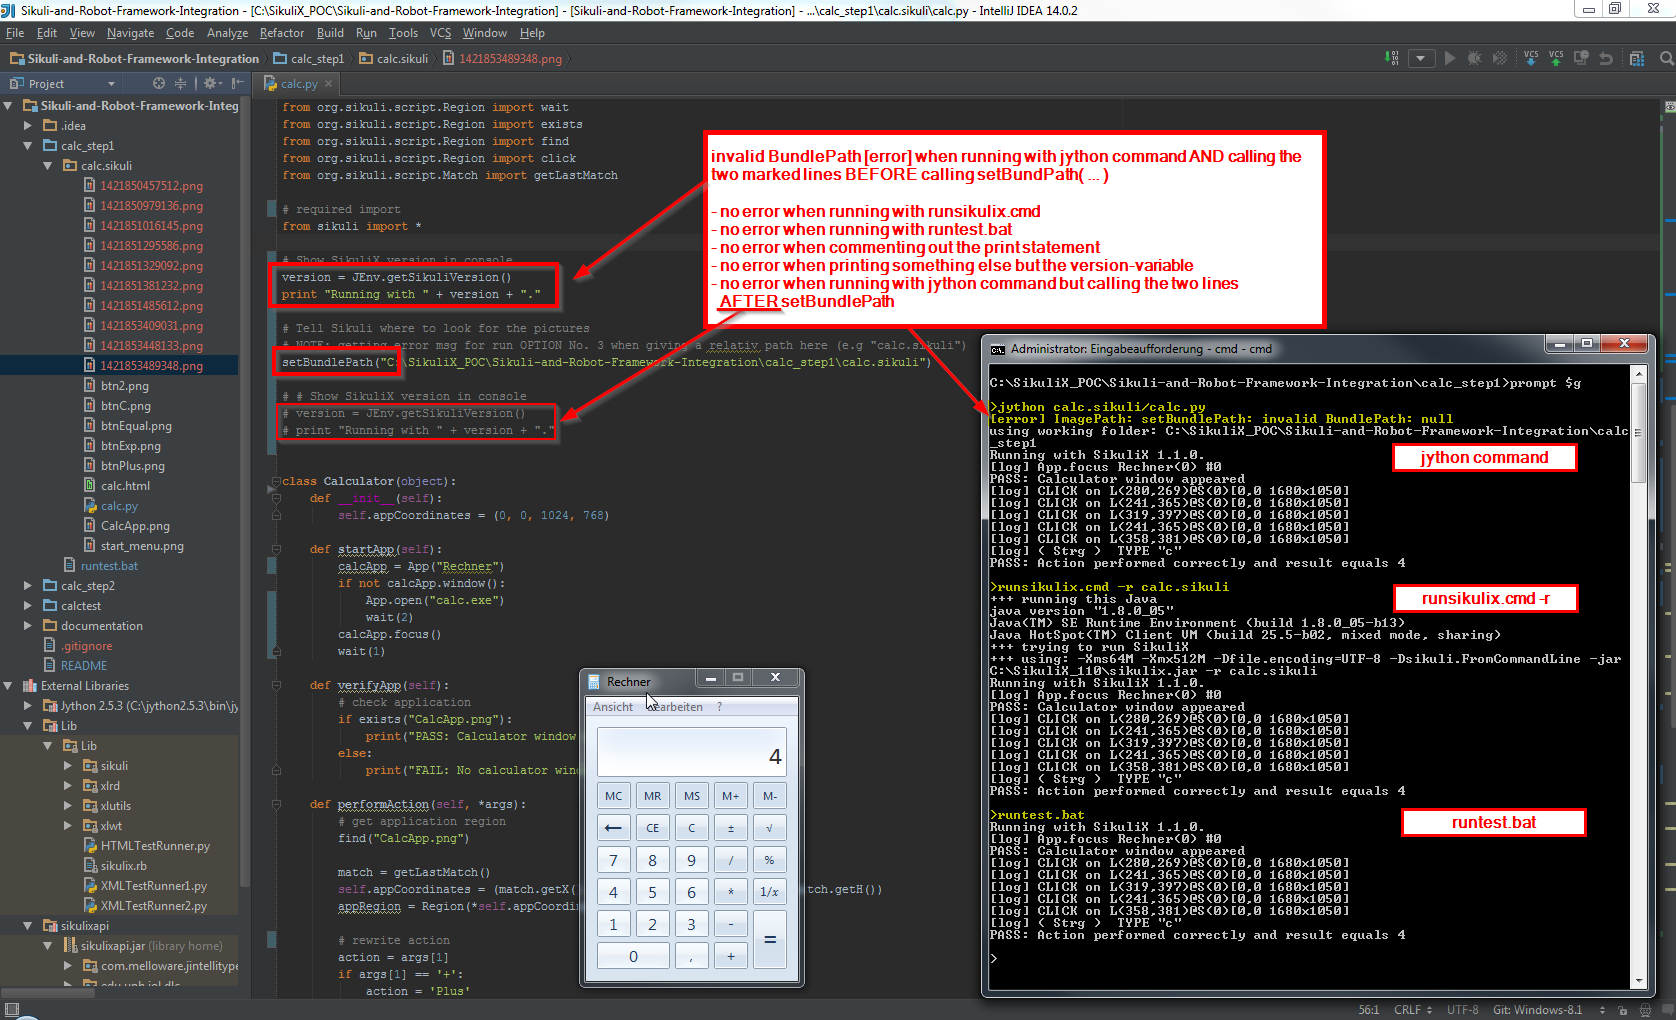
Task: Click Scroll from Source target icon
Action: (159, 83)
